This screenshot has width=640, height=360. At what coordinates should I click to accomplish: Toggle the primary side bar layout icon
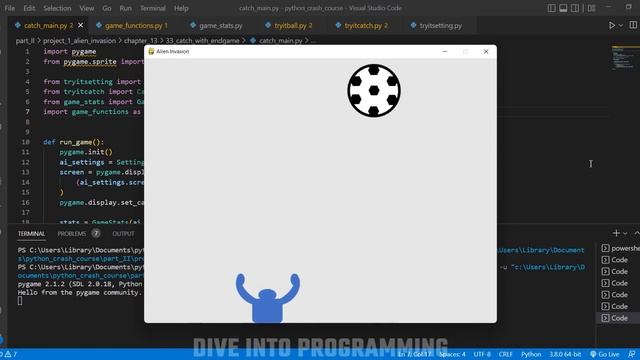tap(551, 8)
